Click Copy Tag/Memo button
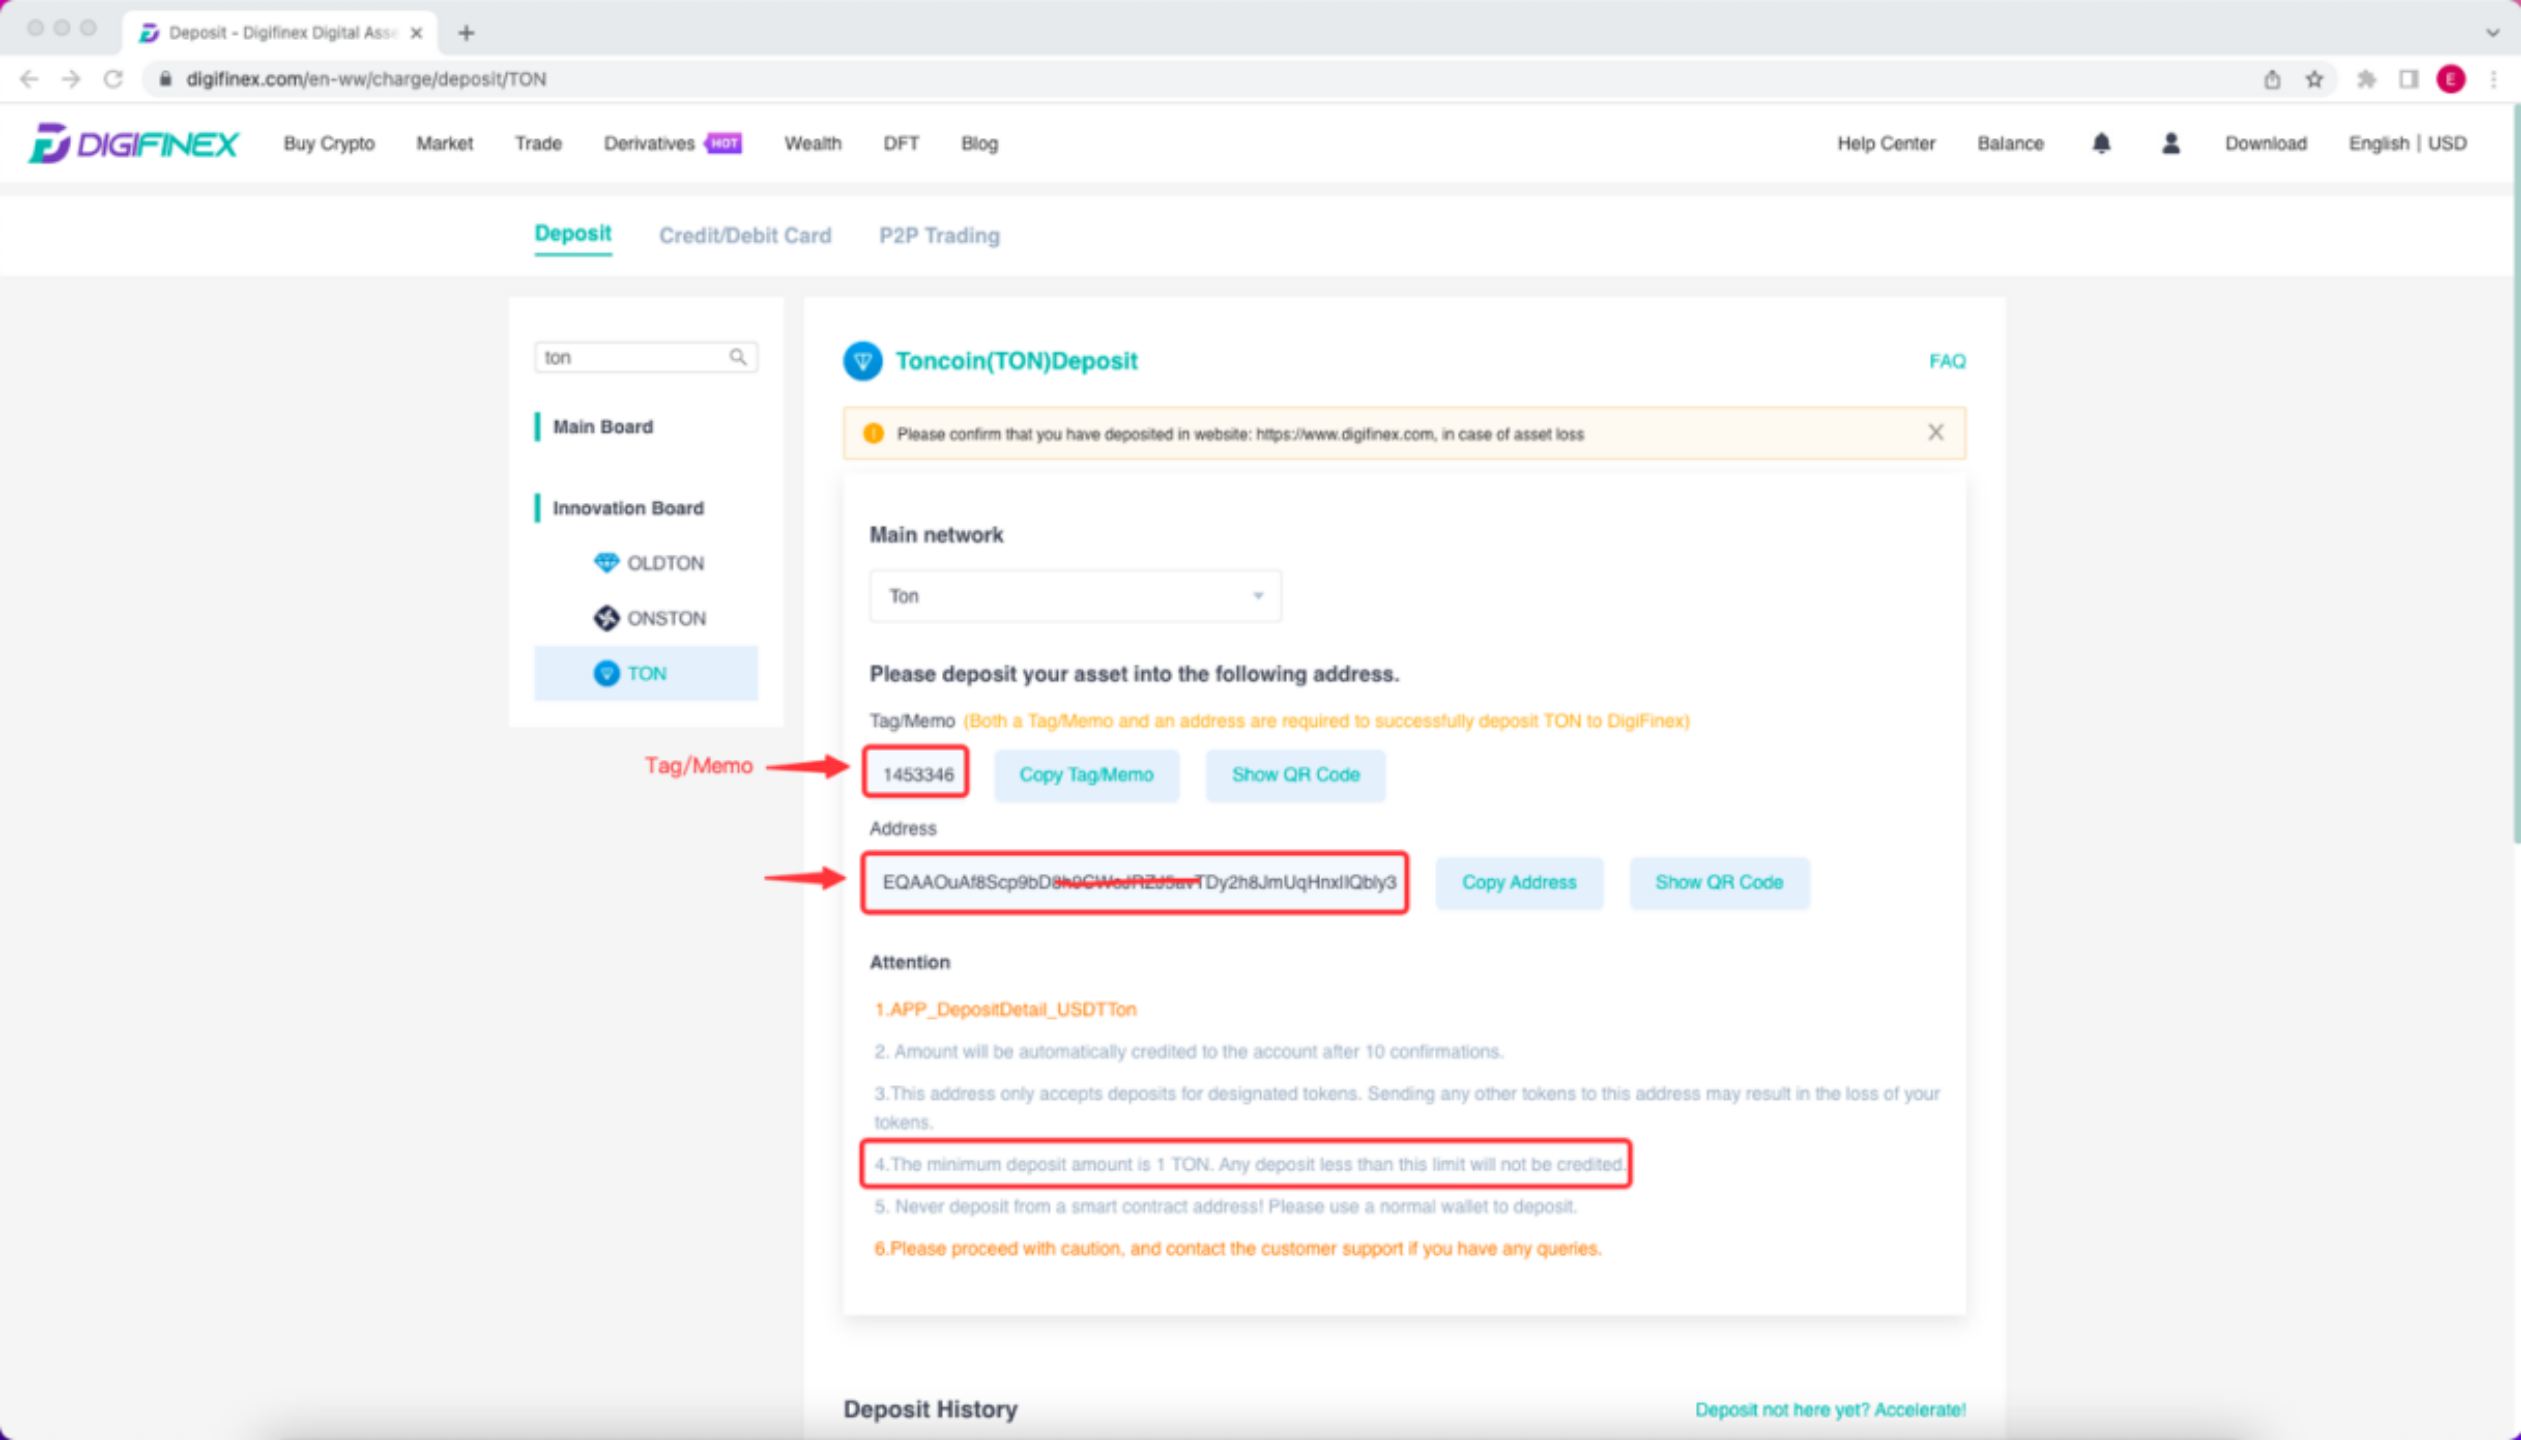The width and height of the screenshot is (2521, 1440). pyautogui.click(x=1086, y=775)
